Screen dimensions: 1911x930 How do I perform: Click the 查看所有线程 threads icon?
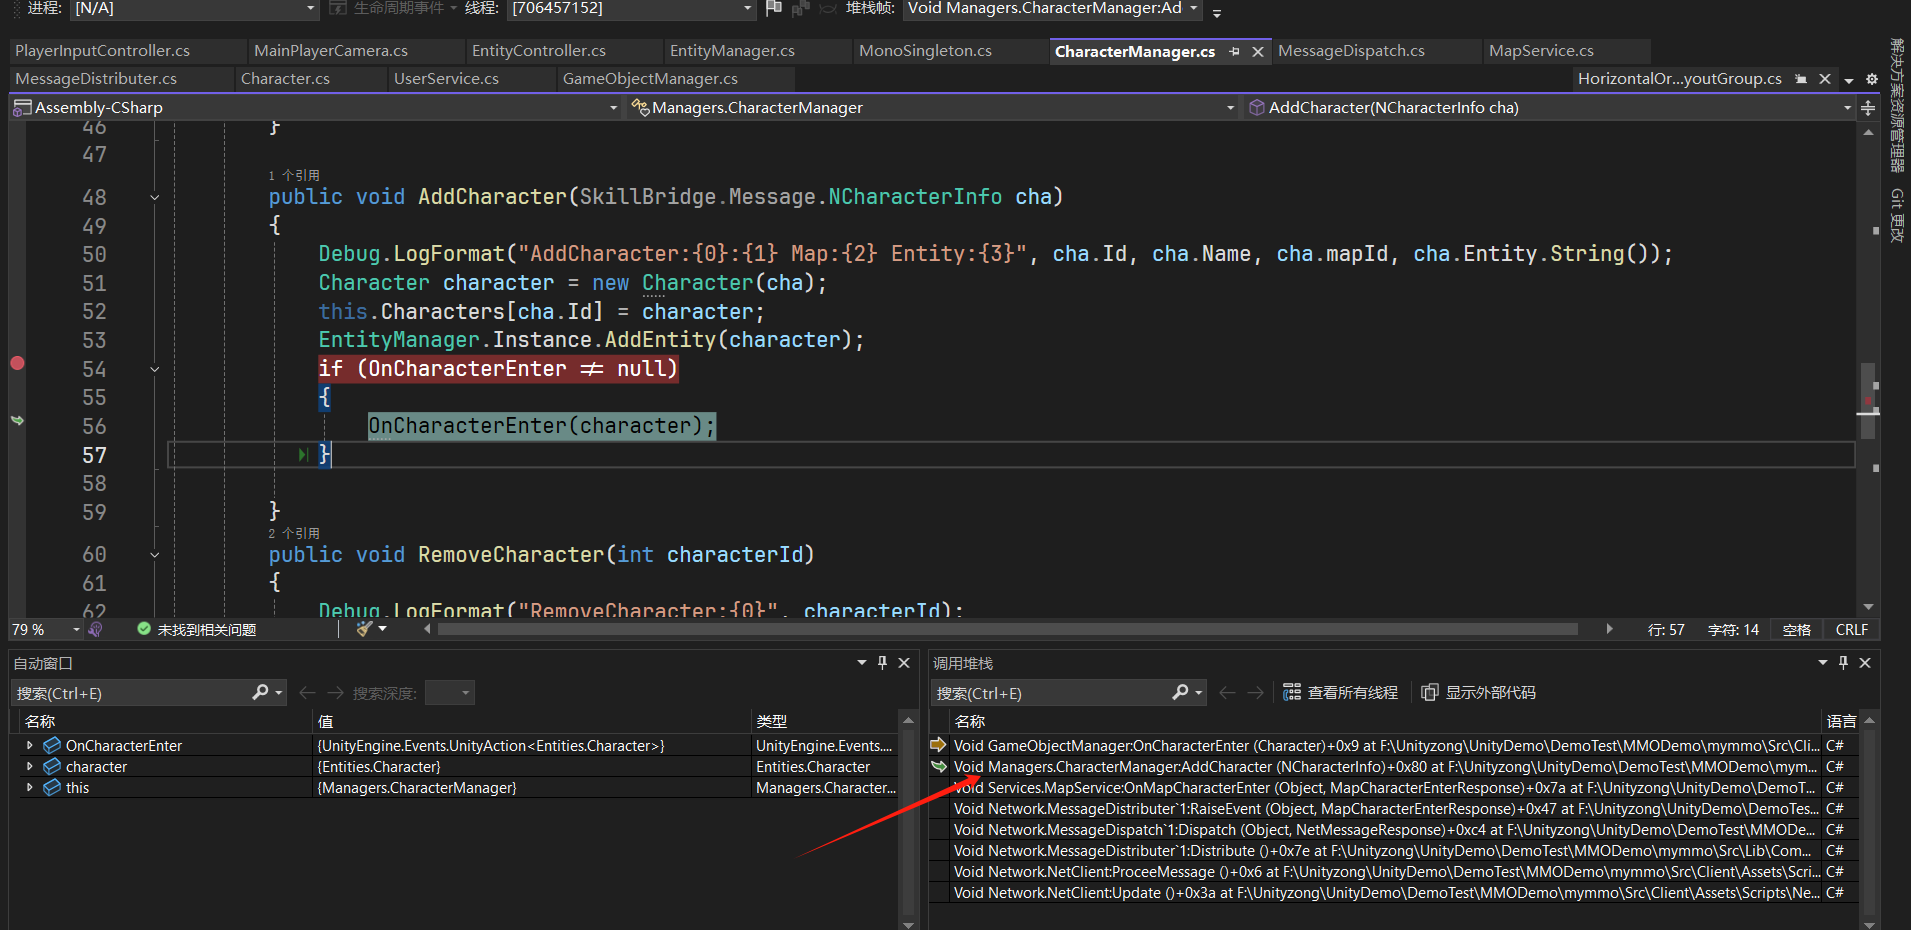click(1292, 692)
